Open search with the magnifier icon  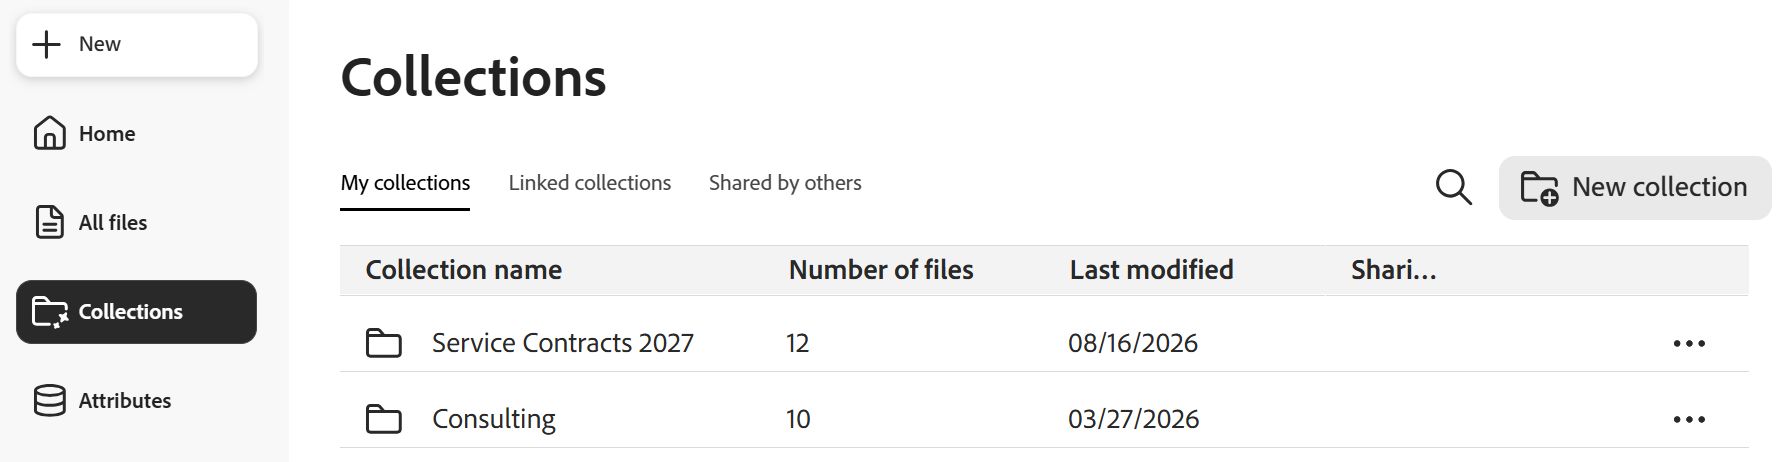click(x=1453, y=187)
